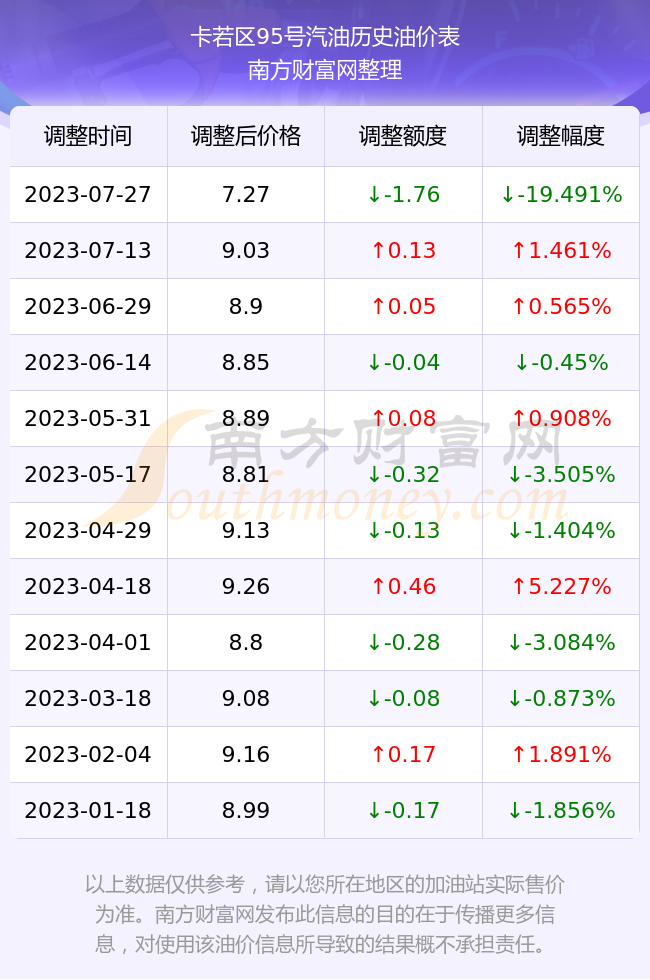Select the 2023-06-29 date cell
650x980 pixels.
88,306
